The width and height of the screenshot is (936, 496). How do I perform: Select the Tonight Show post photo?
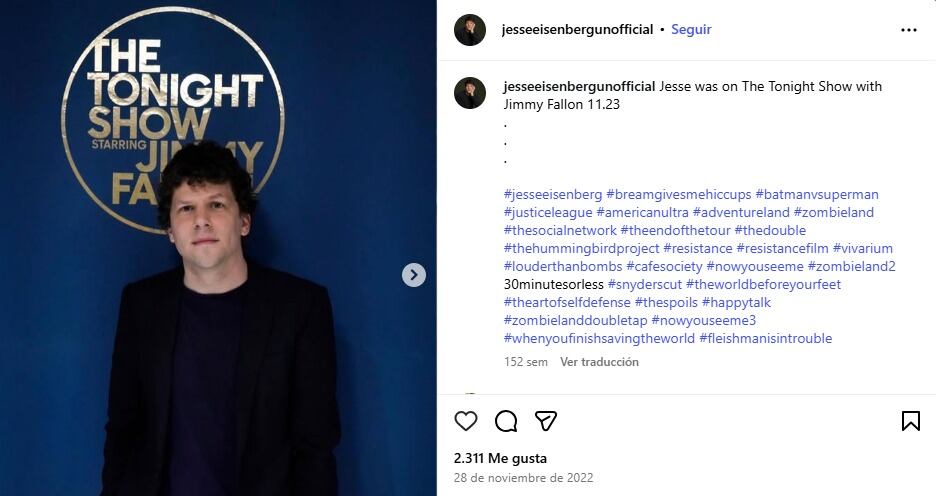pyautogui.click(x=218, y=248)
